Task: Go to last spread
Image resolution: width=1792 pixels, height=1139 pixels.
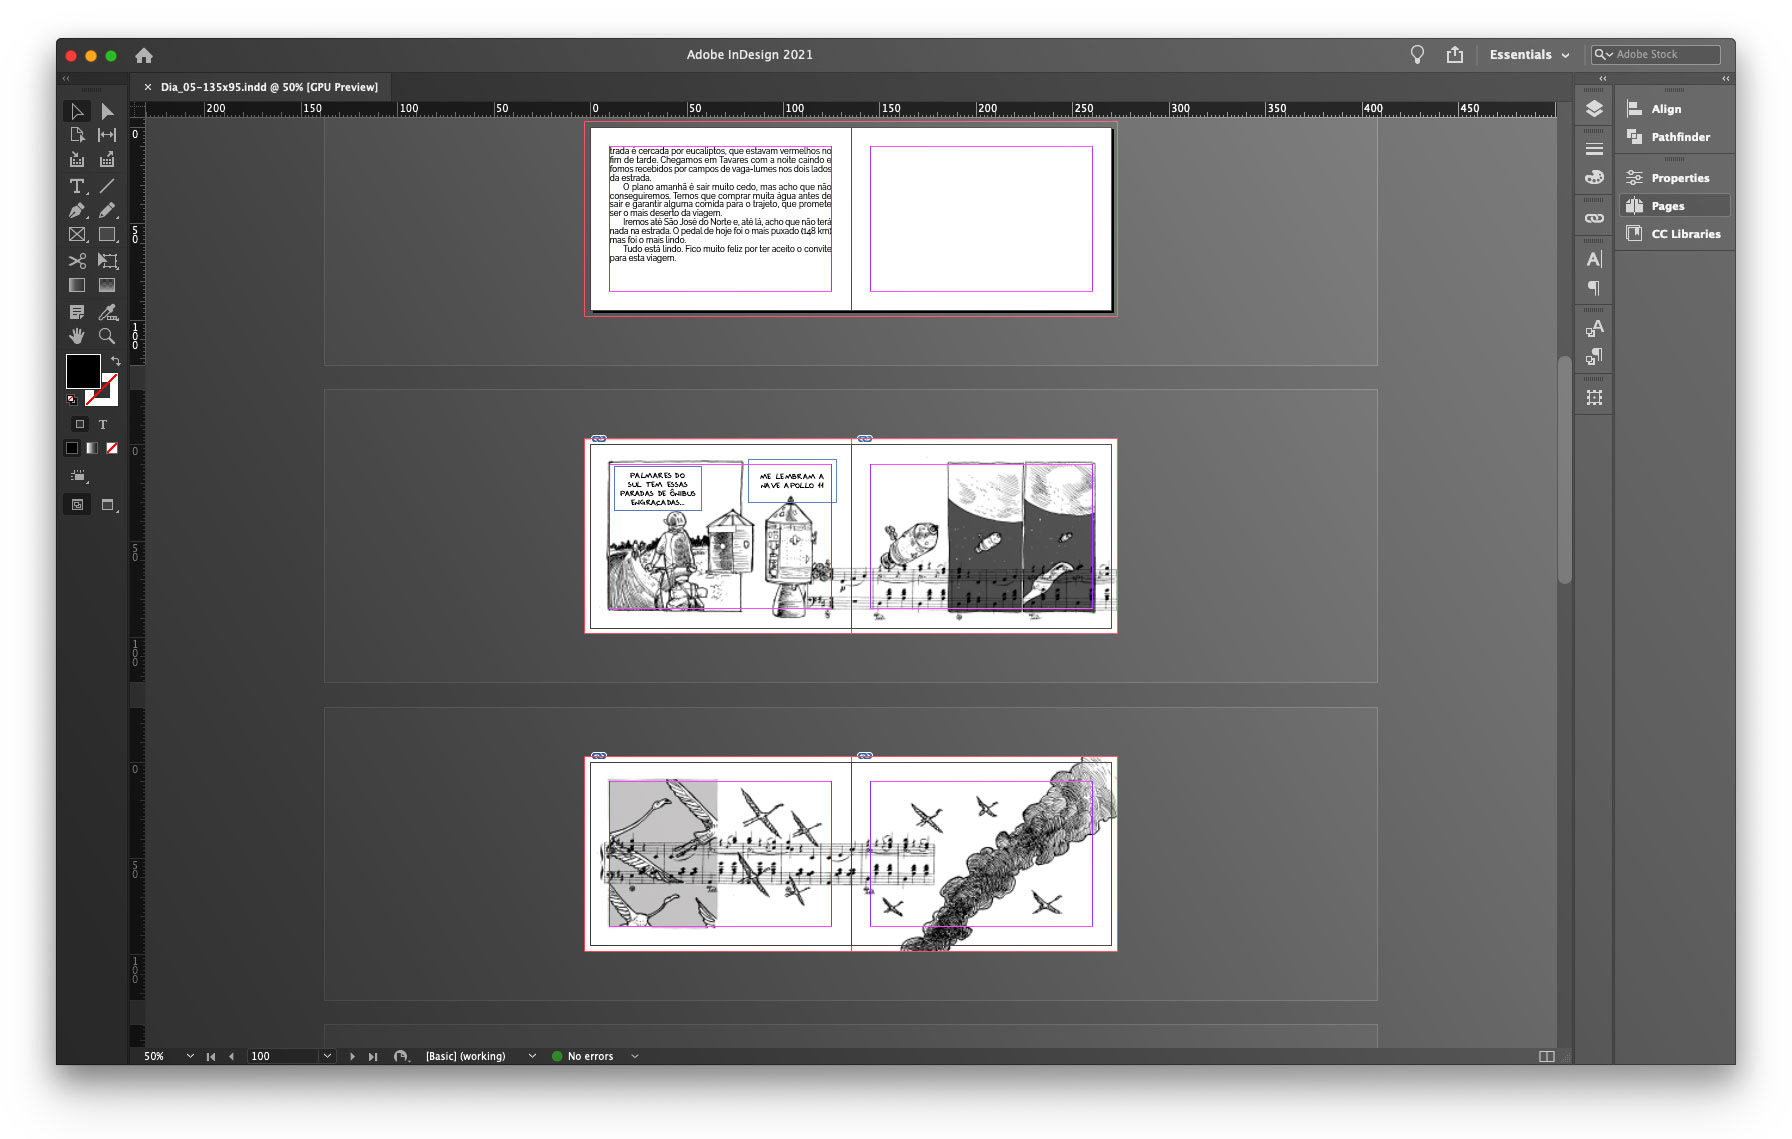Action: pos(373,1056)
